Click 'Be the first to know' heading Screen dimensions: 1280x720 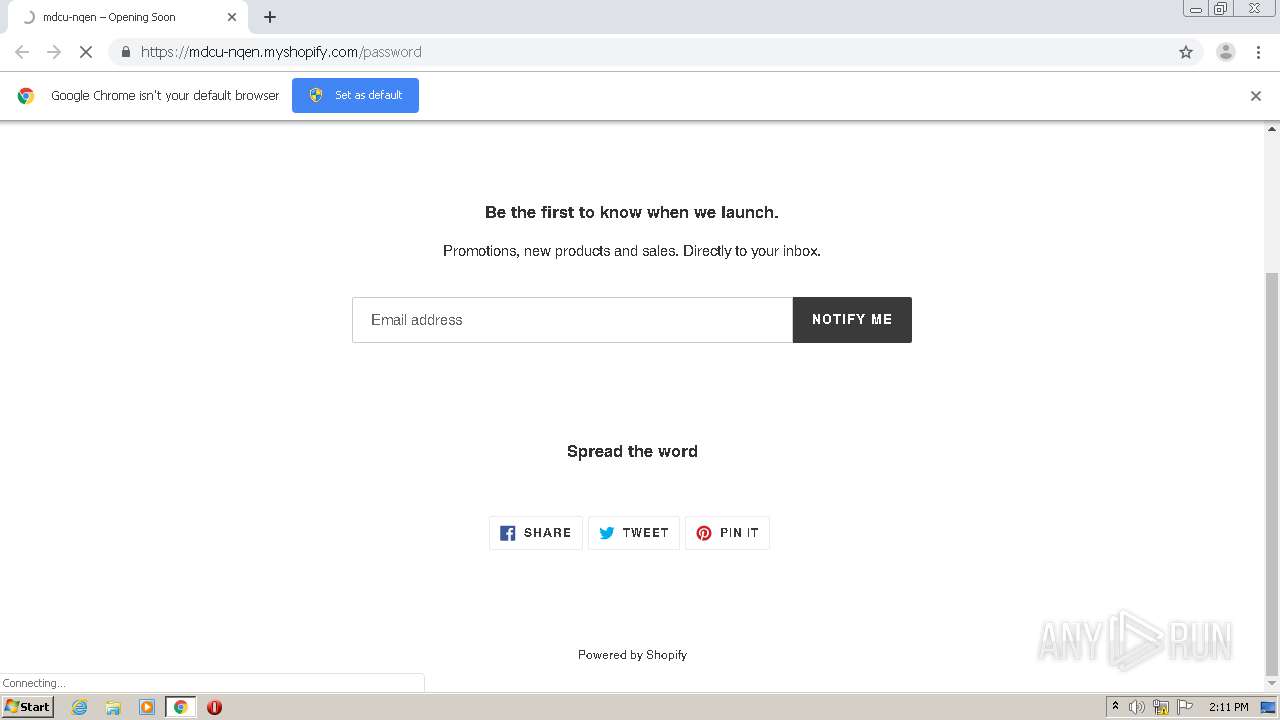[x=632, y=212]
